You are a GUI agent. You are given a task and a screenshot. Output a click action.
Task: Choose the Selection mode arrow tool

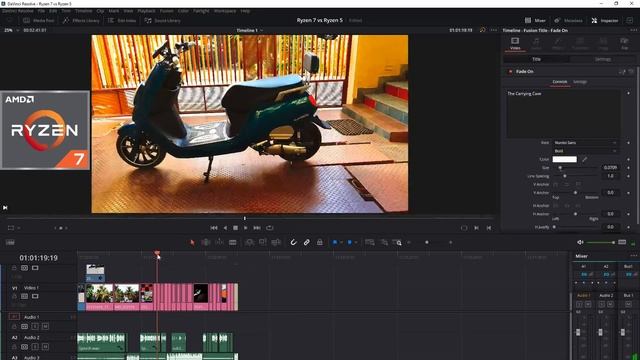[x=192, y=242]
